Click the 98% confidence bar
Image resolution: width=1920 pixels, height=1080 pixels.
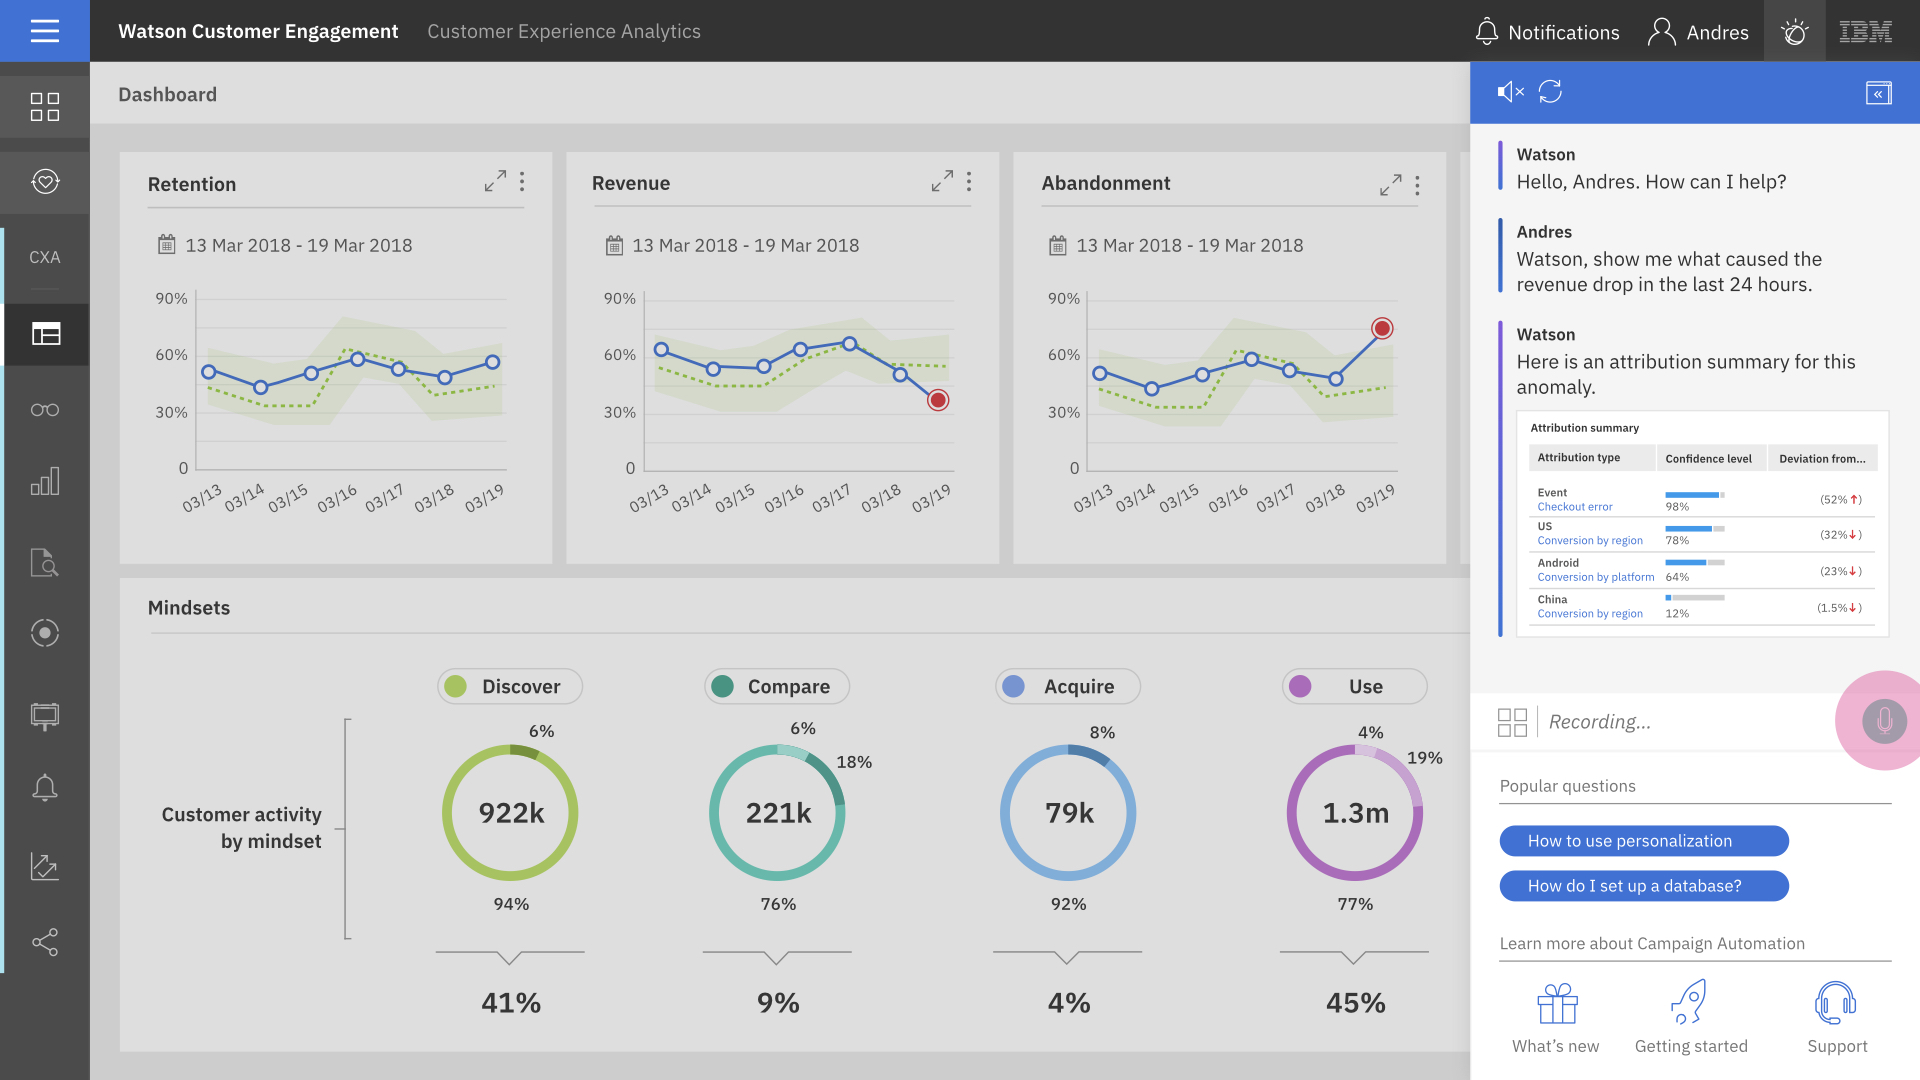[x=1695, y=495]
